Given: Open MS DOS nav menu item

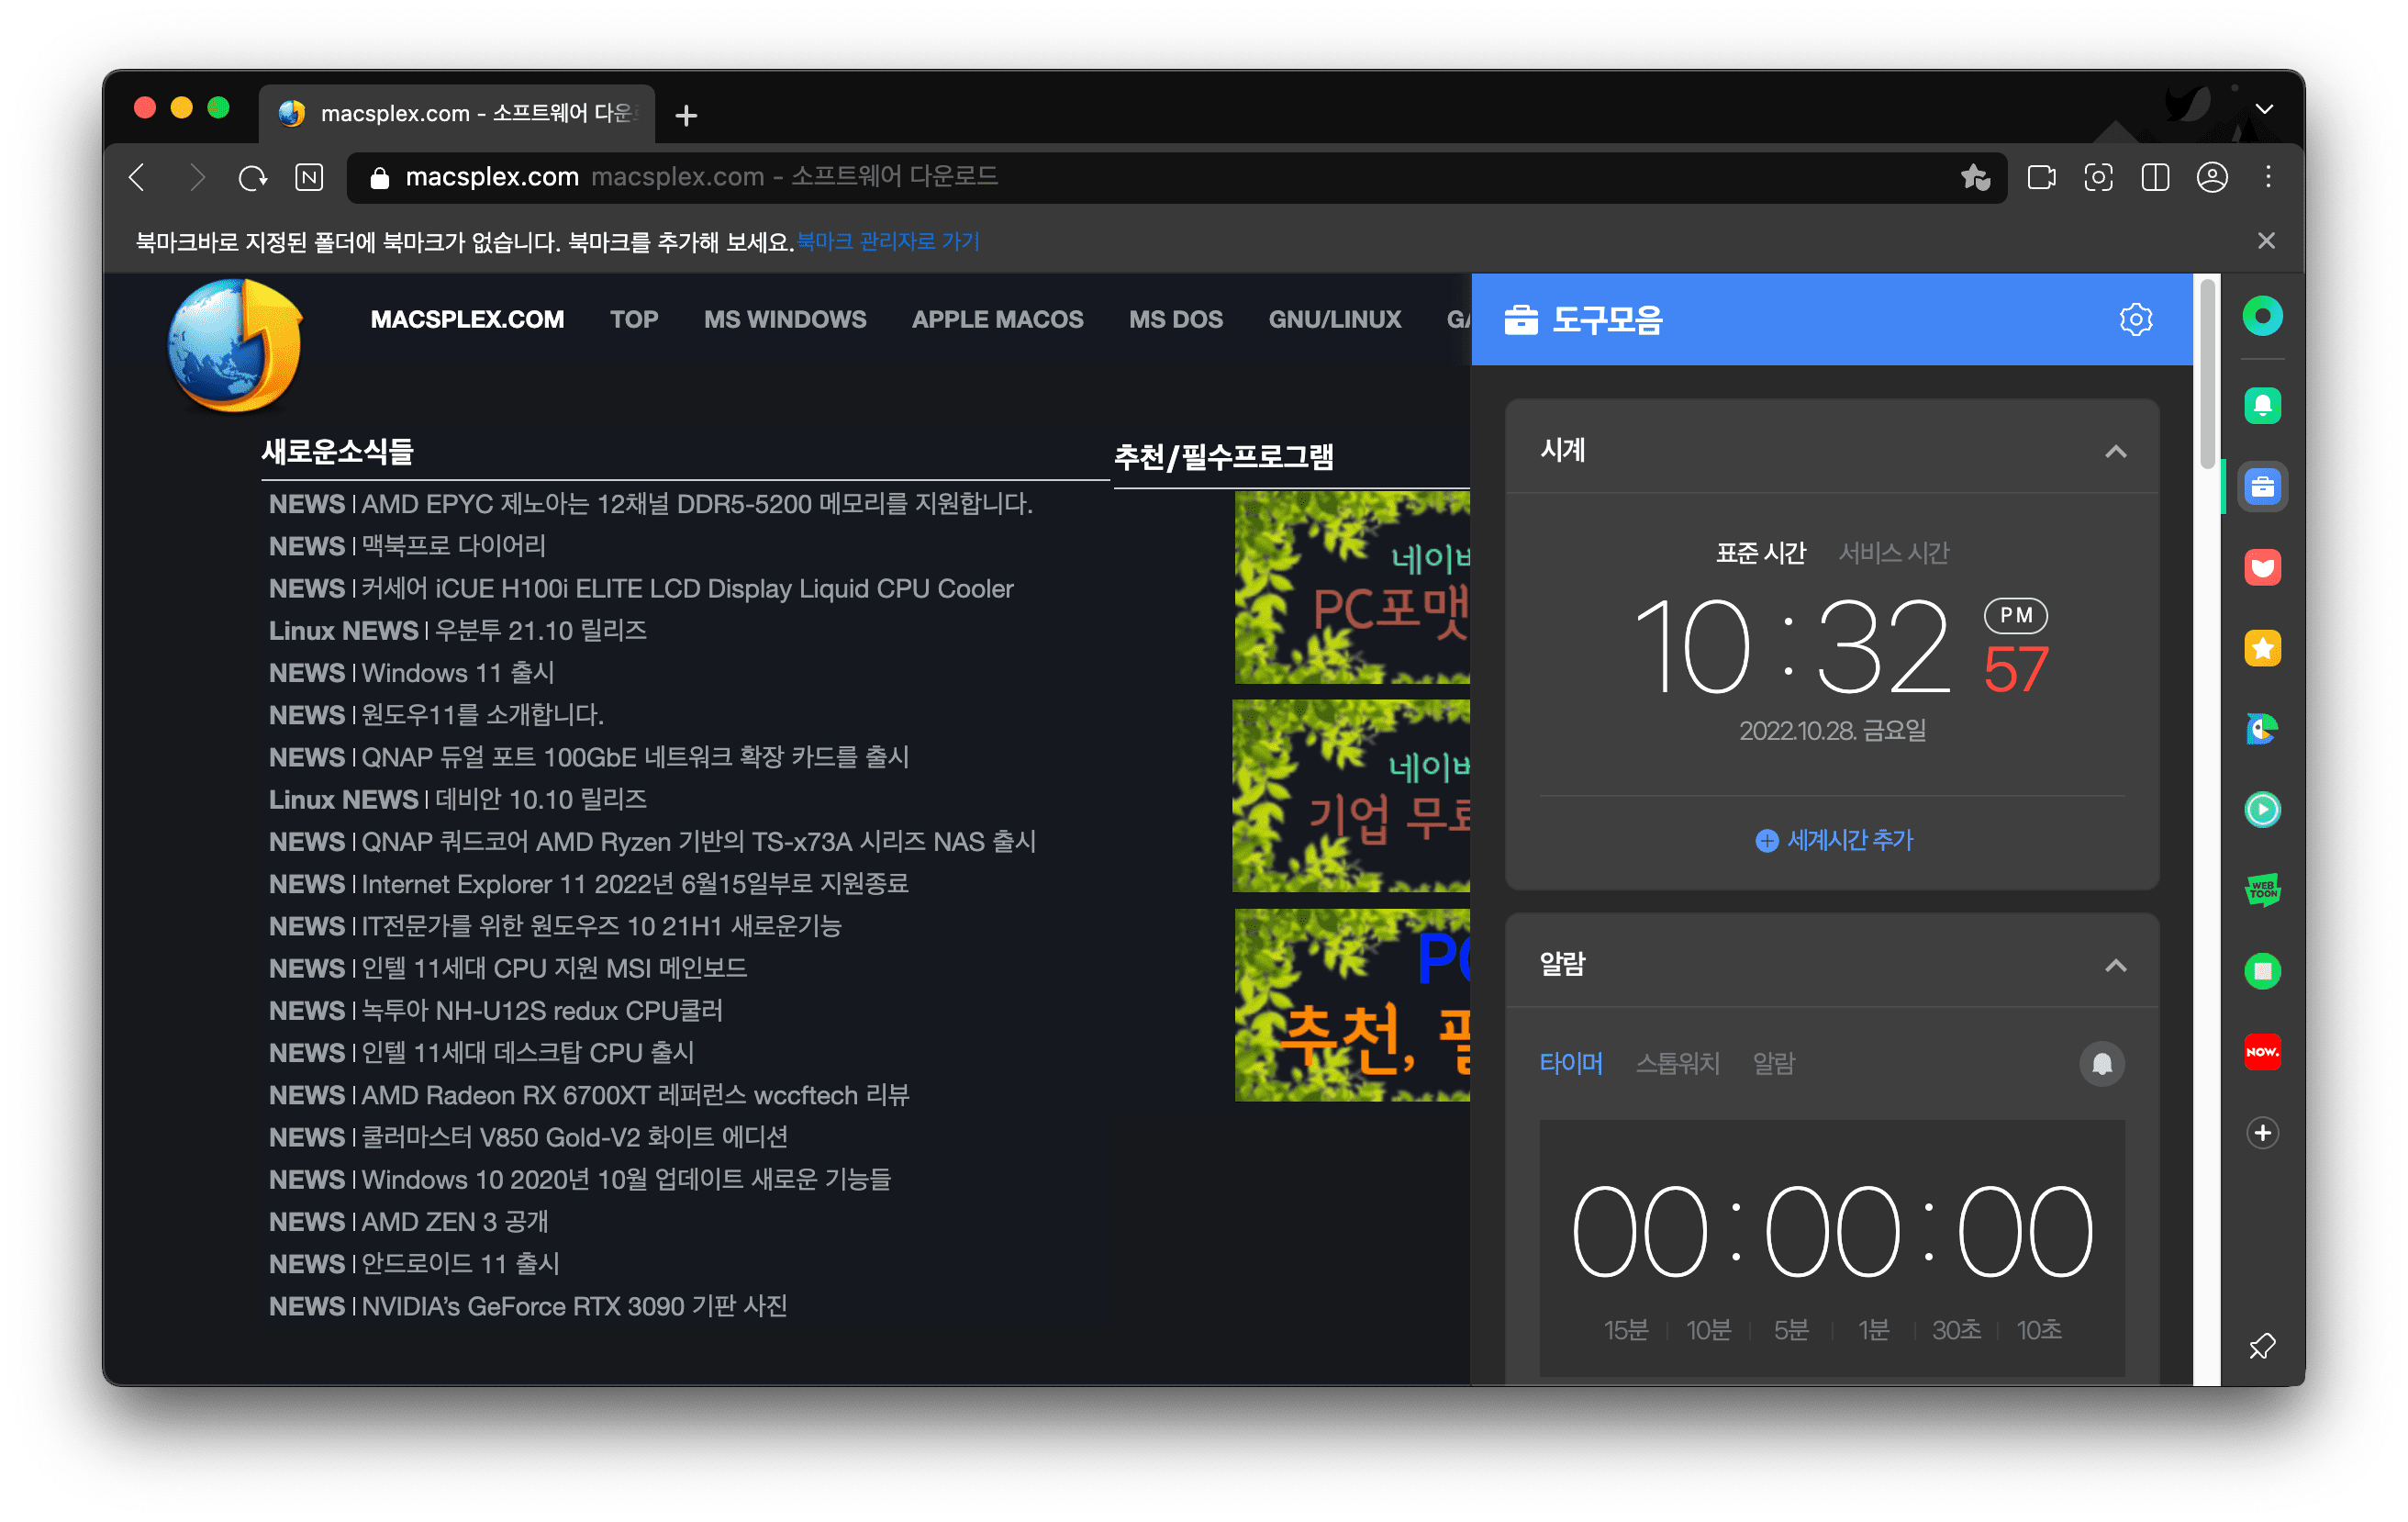Looking at the screenshot, I should click(x=1175, y=319).
